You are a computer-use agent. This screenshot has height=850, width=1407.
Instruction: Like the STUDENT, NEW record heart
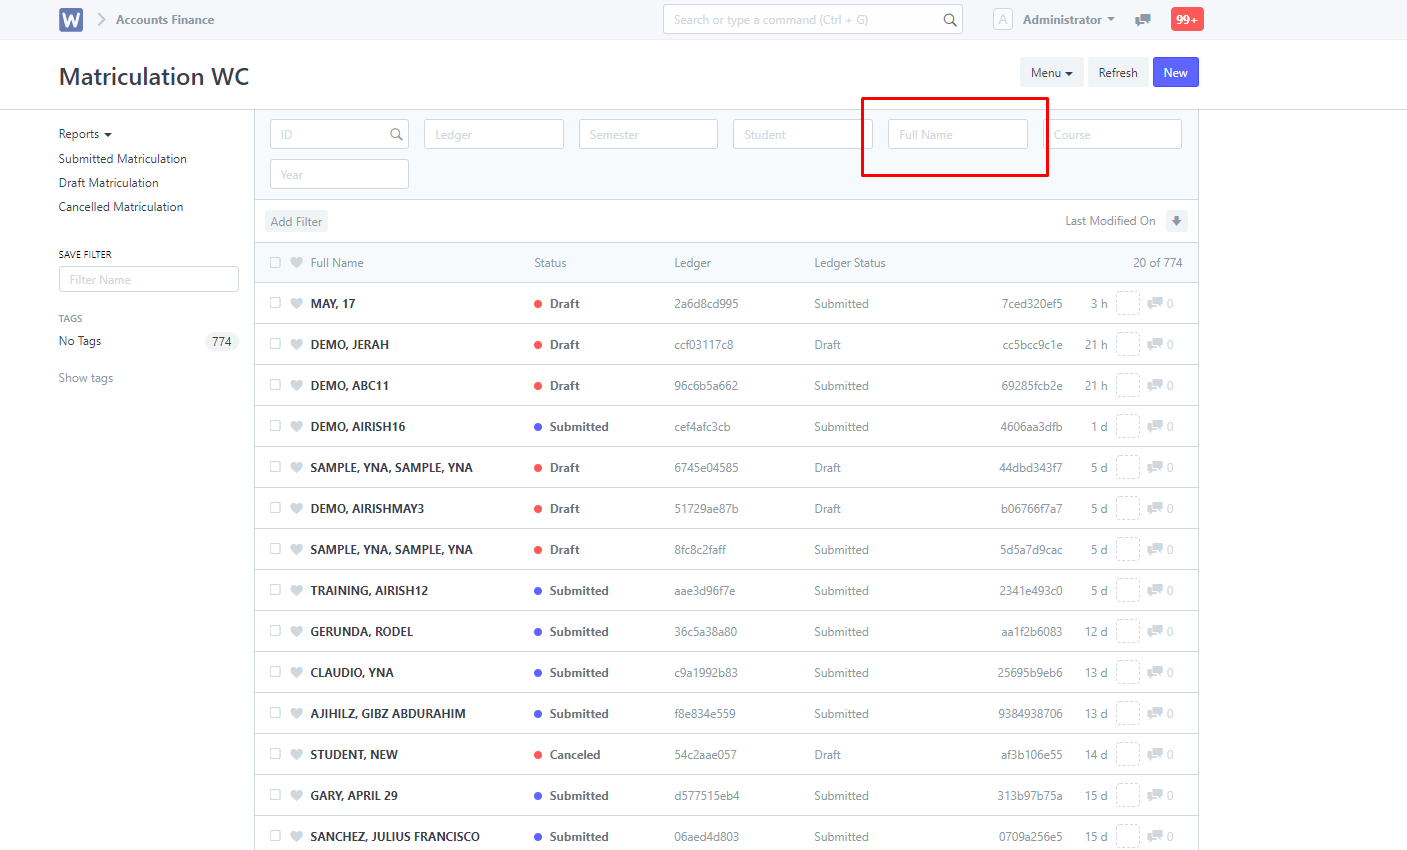click(296, 754)
